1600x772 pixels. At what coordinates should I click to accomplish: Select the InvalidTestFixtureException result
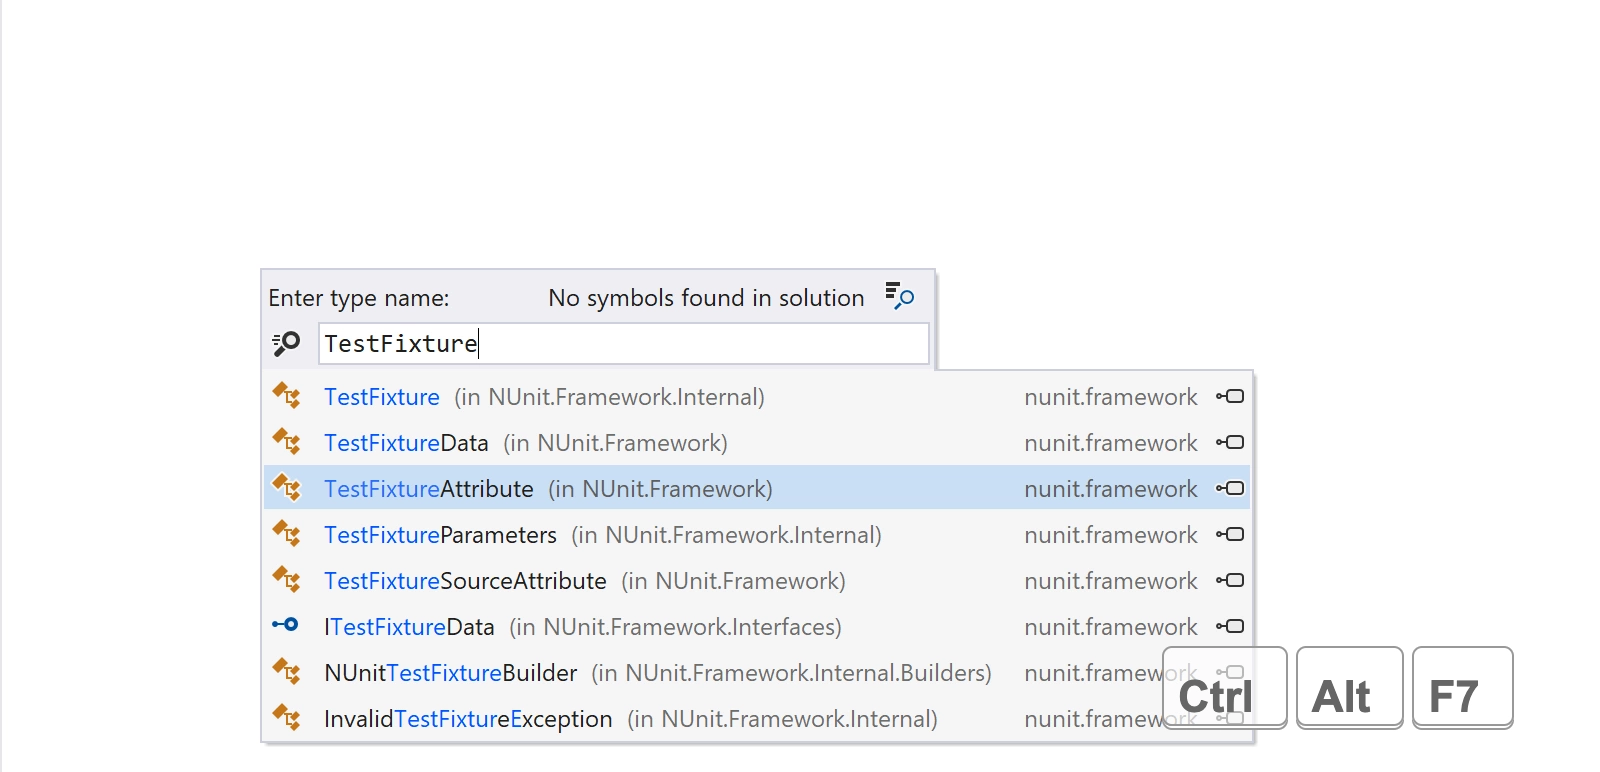[757, 719]
